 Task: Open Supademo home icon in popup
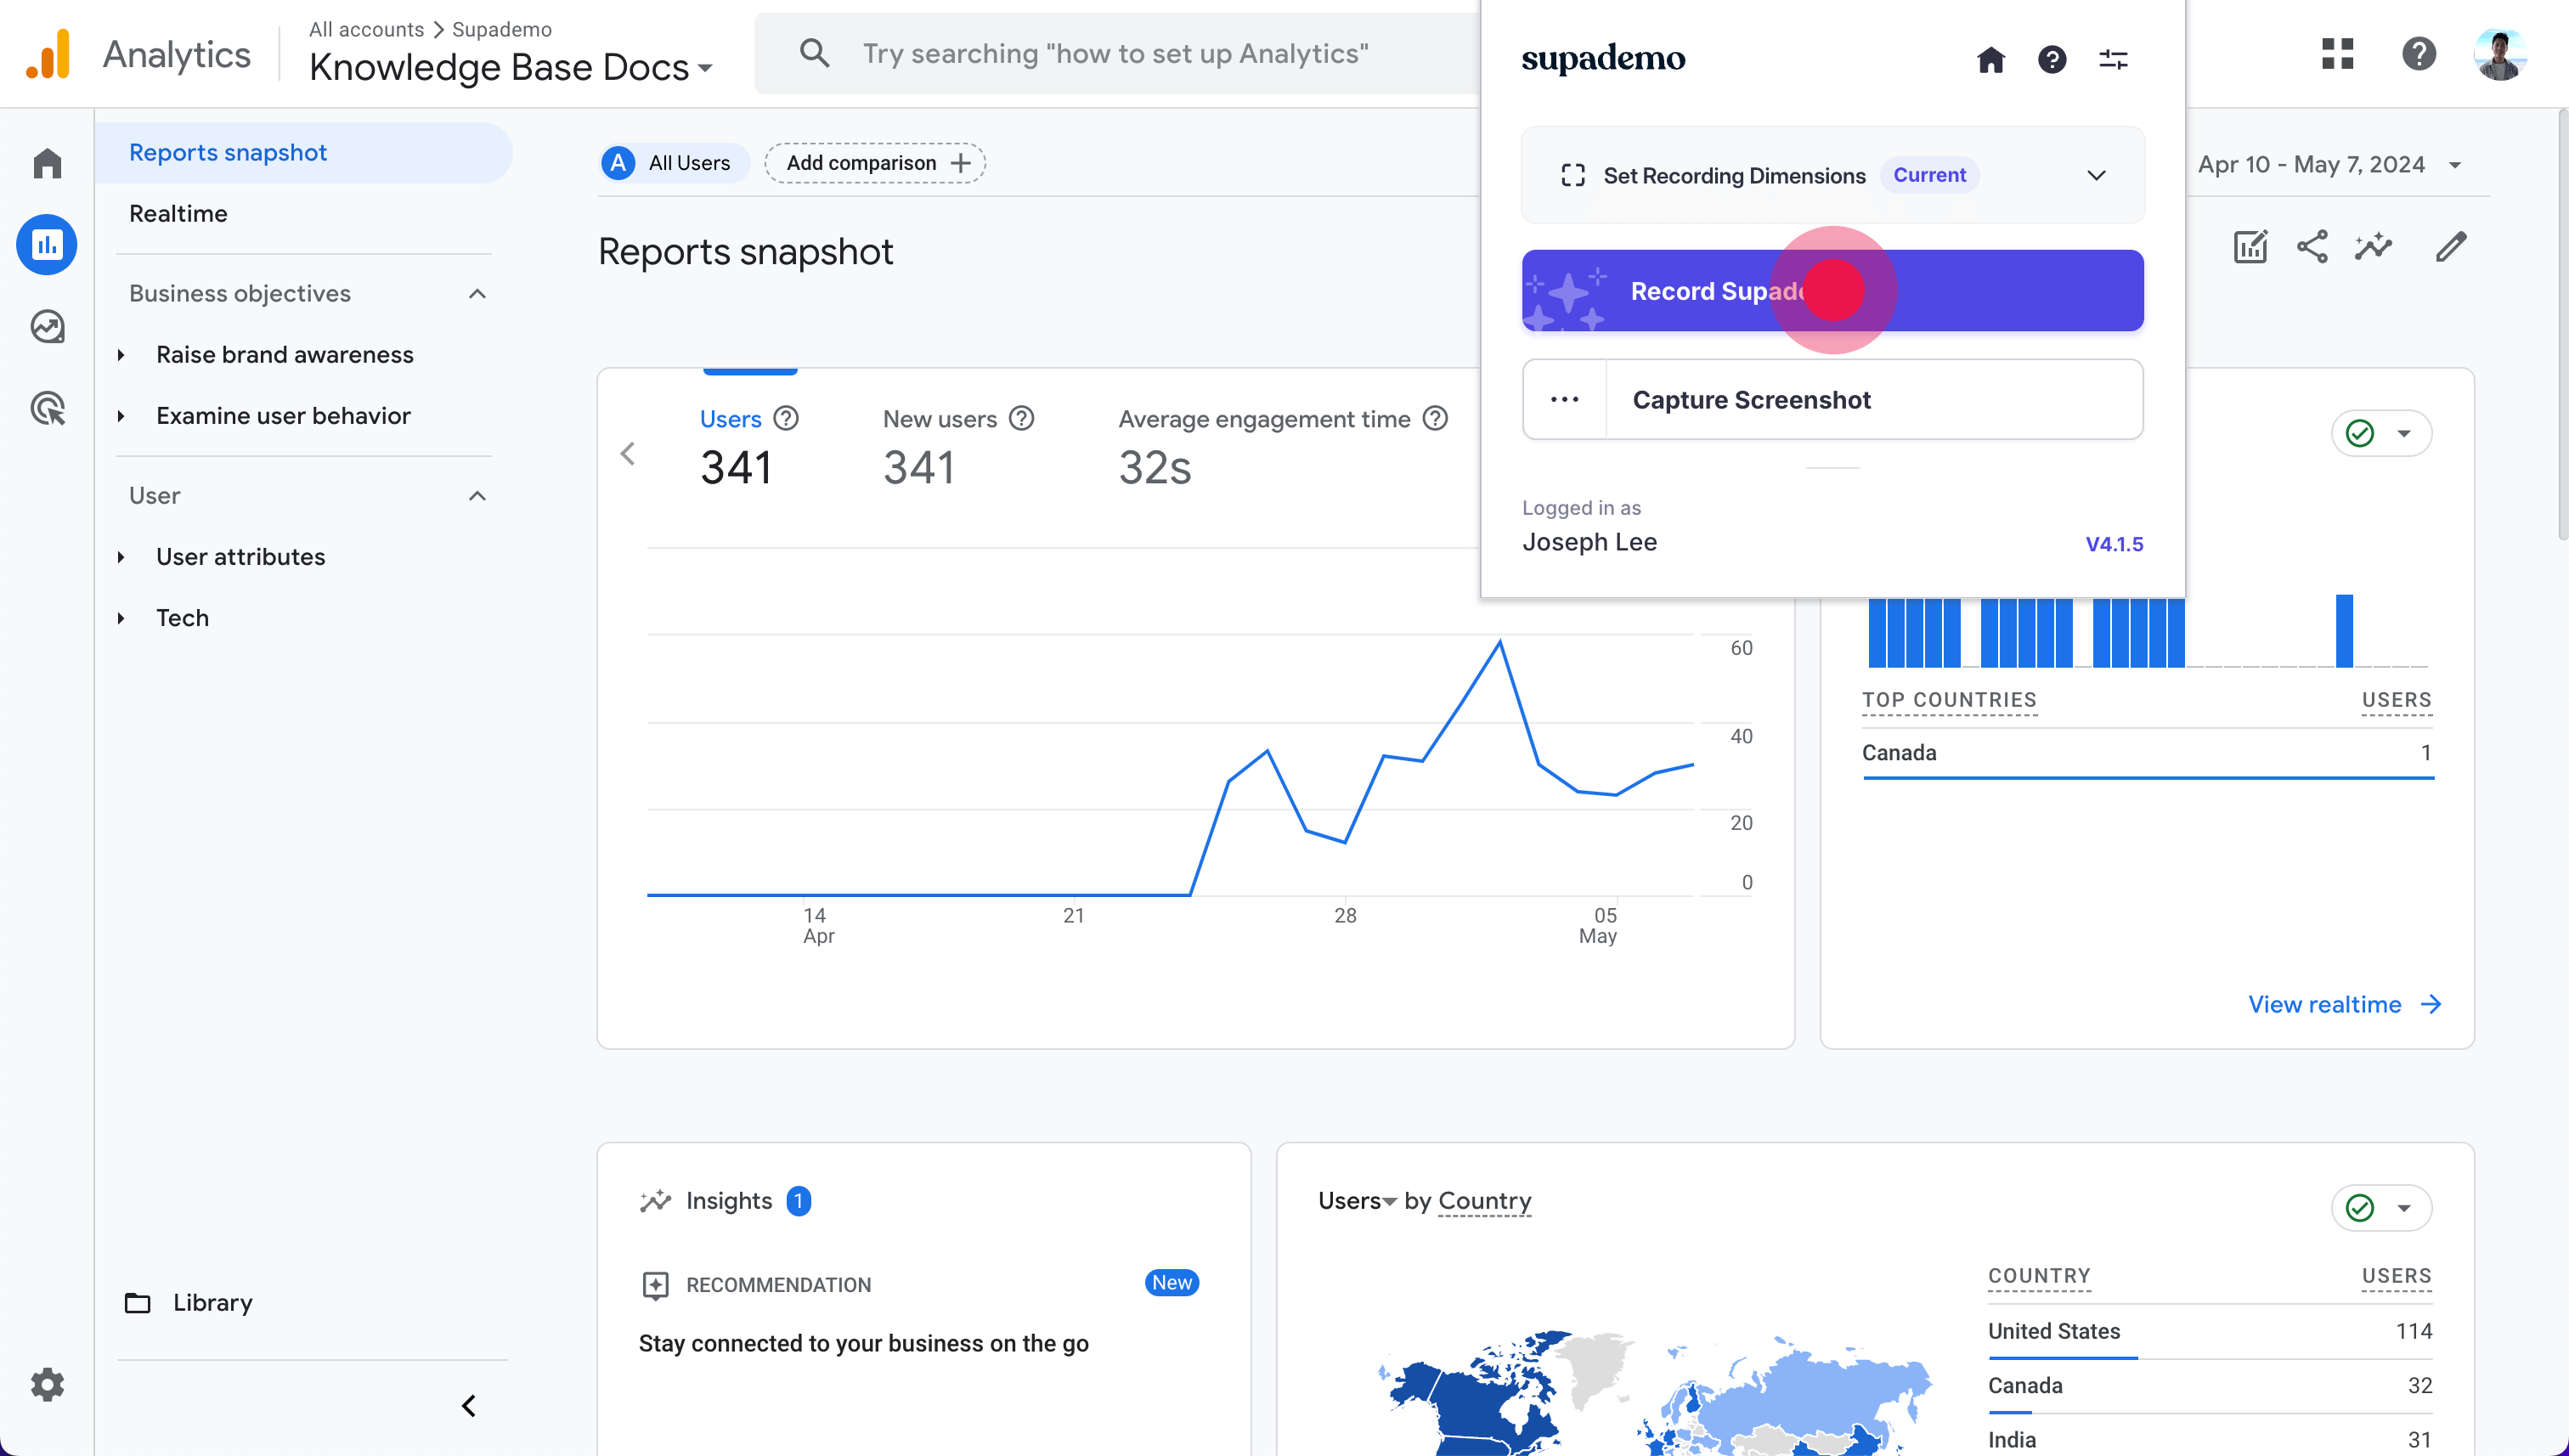(x=1990, y=60)
